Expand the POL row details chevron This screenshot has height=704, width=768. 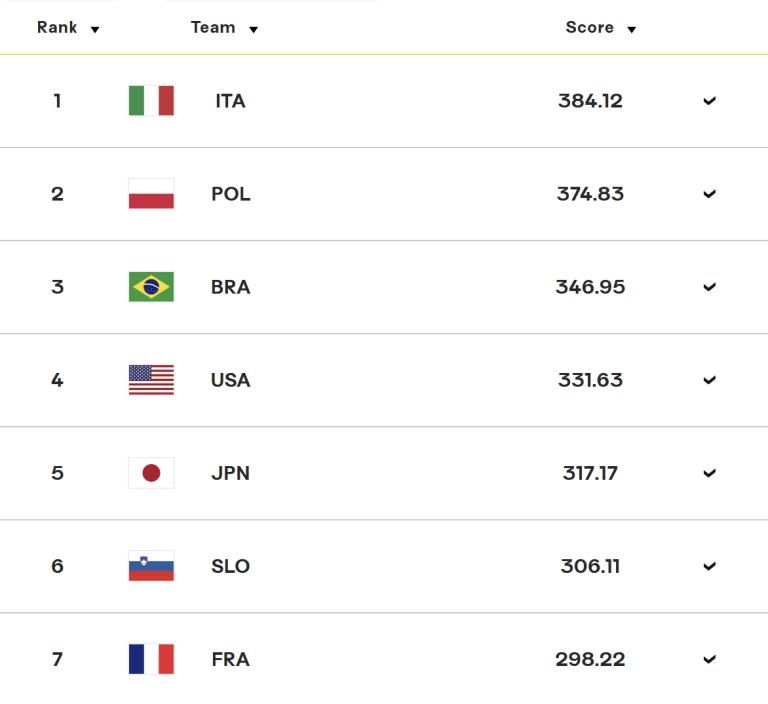coord(710,194)
